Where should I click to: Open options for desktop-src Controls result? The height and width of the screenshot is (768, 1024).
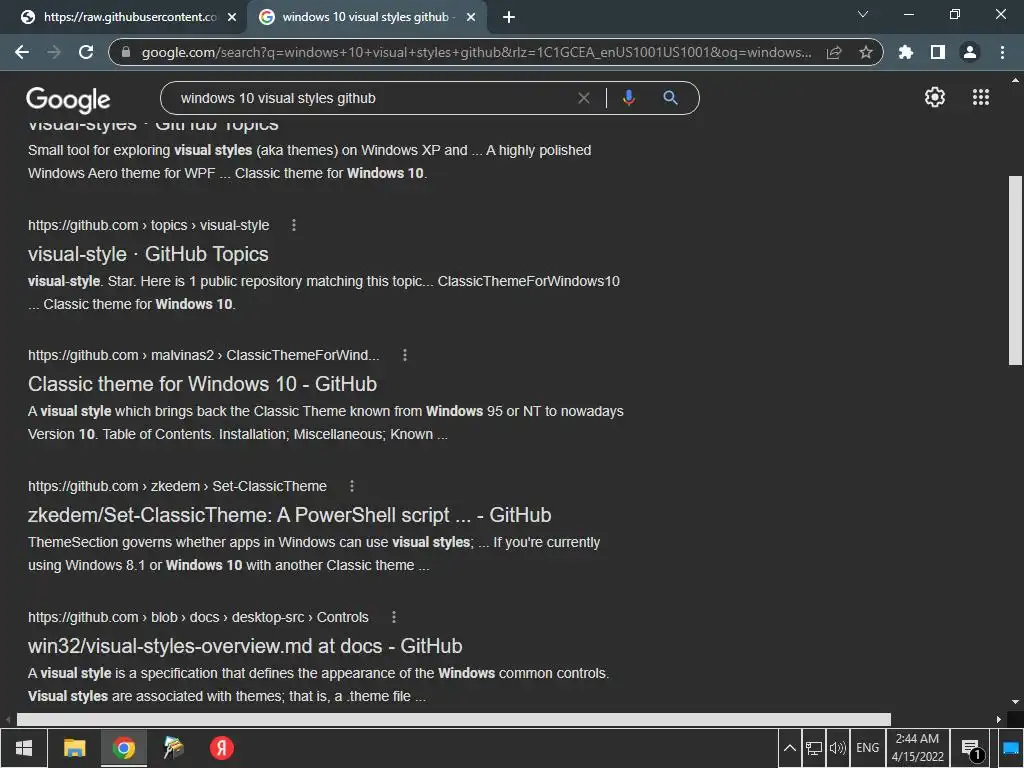(394, 617)
